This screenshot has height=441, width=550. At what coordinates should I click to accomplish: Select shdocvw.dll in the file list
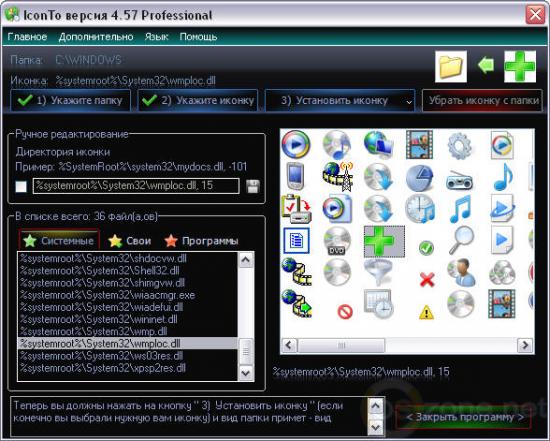click(x=128, y=259)
